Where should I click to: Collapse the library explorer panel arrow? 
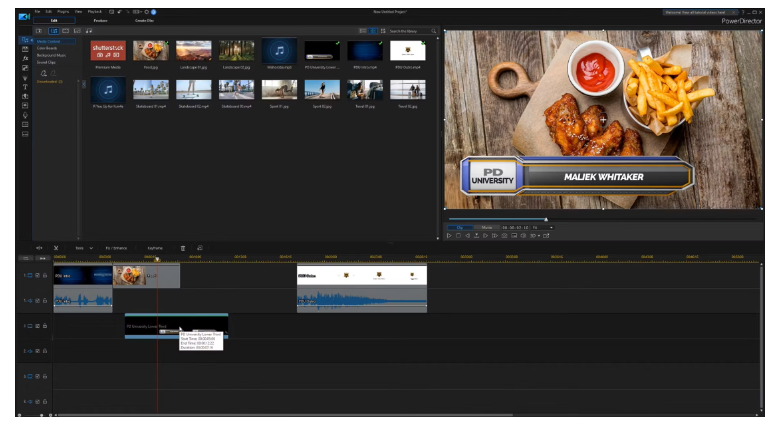(84, 85)
